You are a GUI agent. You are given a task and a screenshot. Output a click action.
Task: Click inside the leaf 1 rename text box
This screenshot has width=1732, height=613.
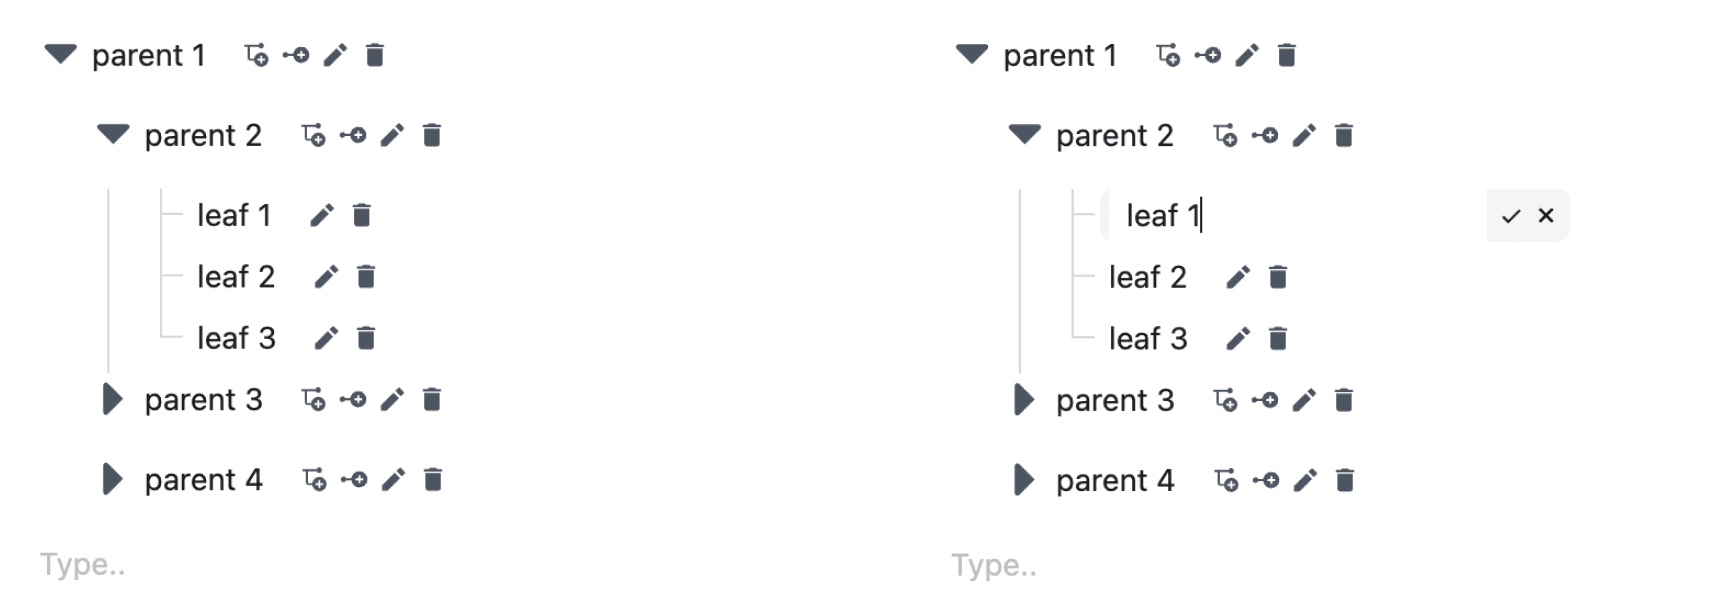click(1220, 215)
